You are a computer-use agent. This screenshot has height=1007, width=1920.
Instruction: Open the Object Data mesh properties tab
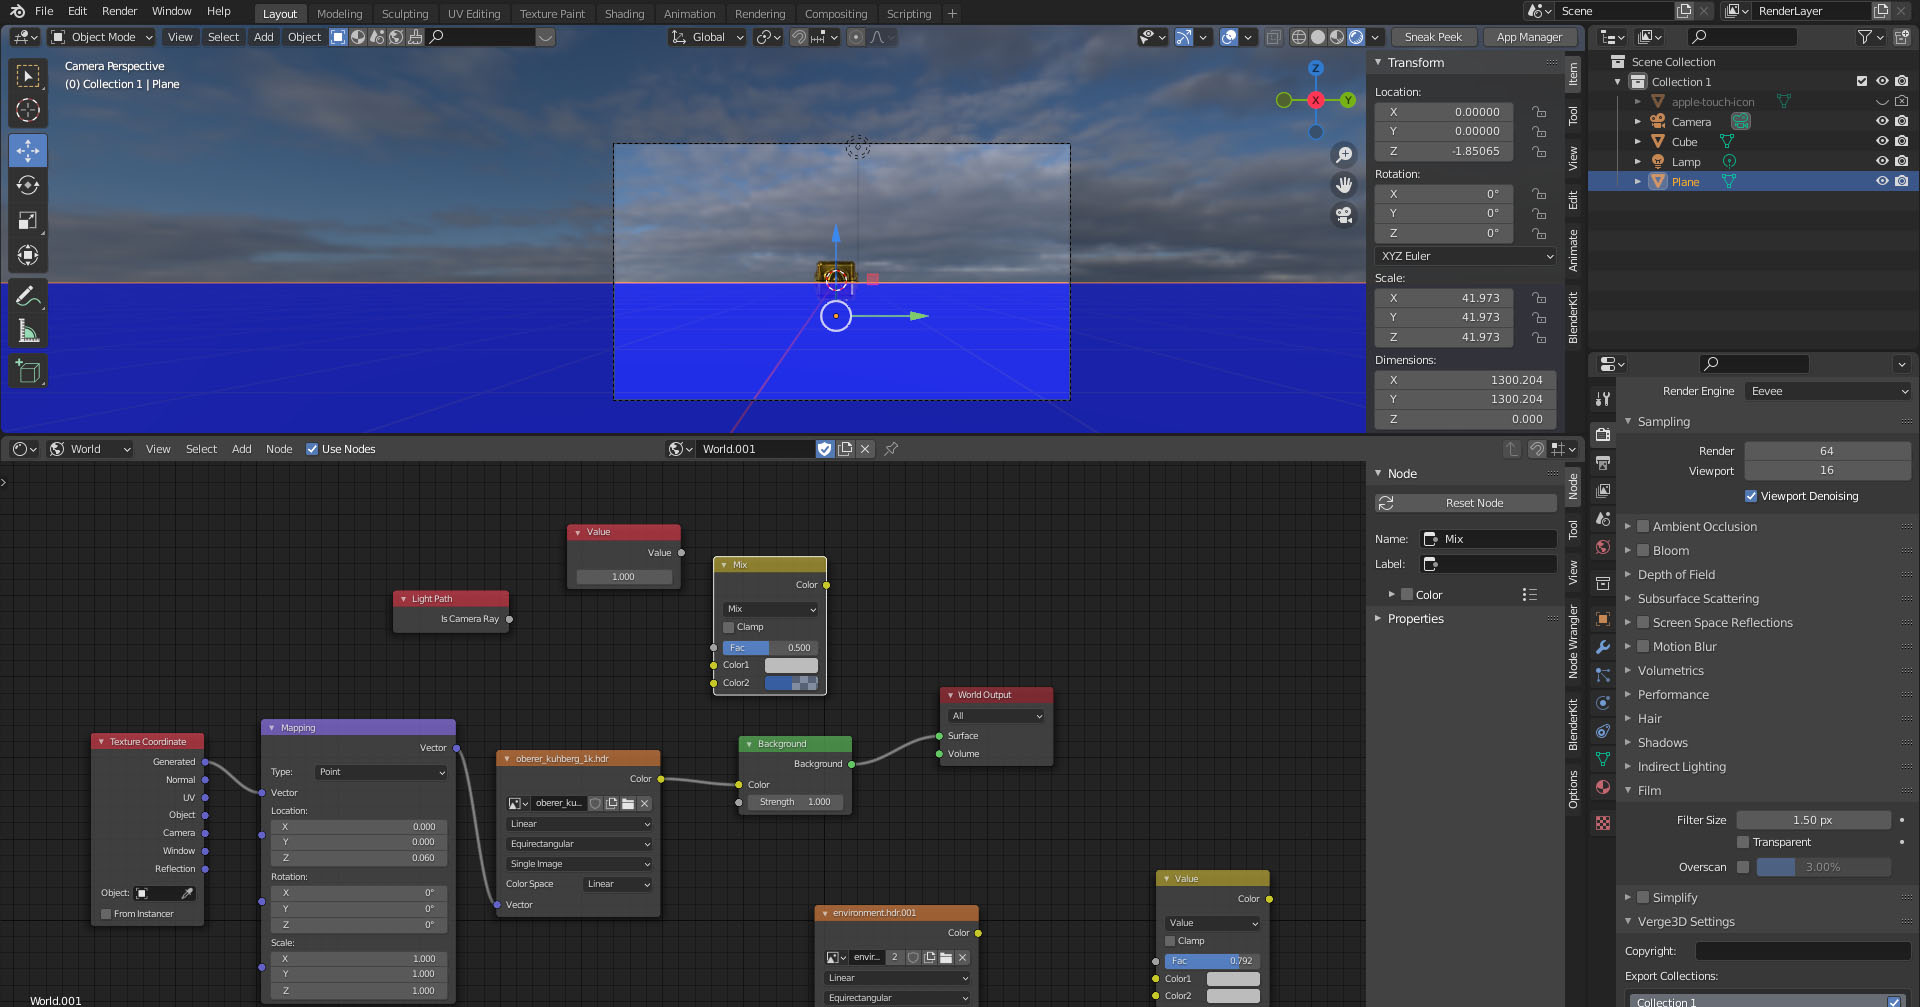pyautogui.click(x=1603, y=759)
